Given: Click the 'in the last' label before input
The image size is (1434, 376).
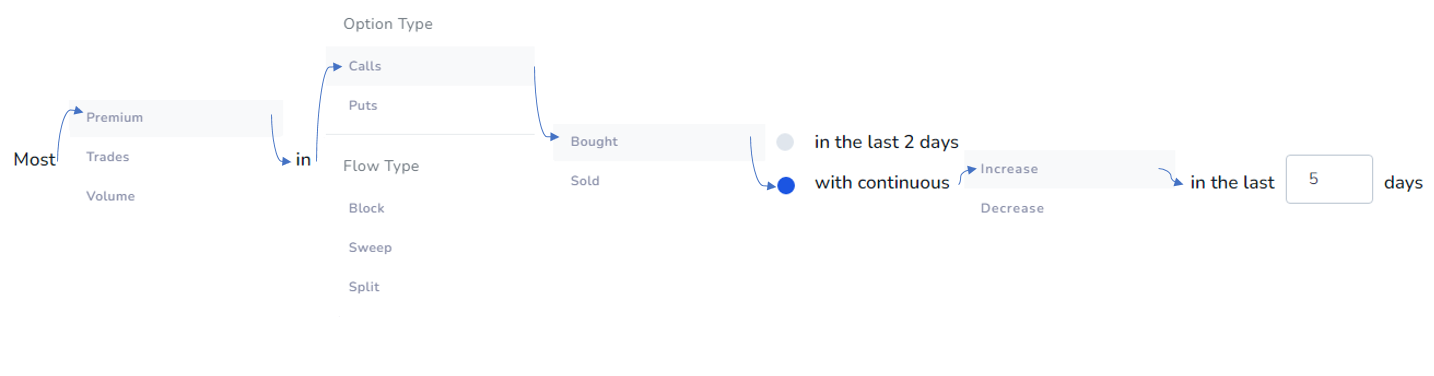Looking at the screenshot, I should pyautogui.click(x=1232, y=183).
